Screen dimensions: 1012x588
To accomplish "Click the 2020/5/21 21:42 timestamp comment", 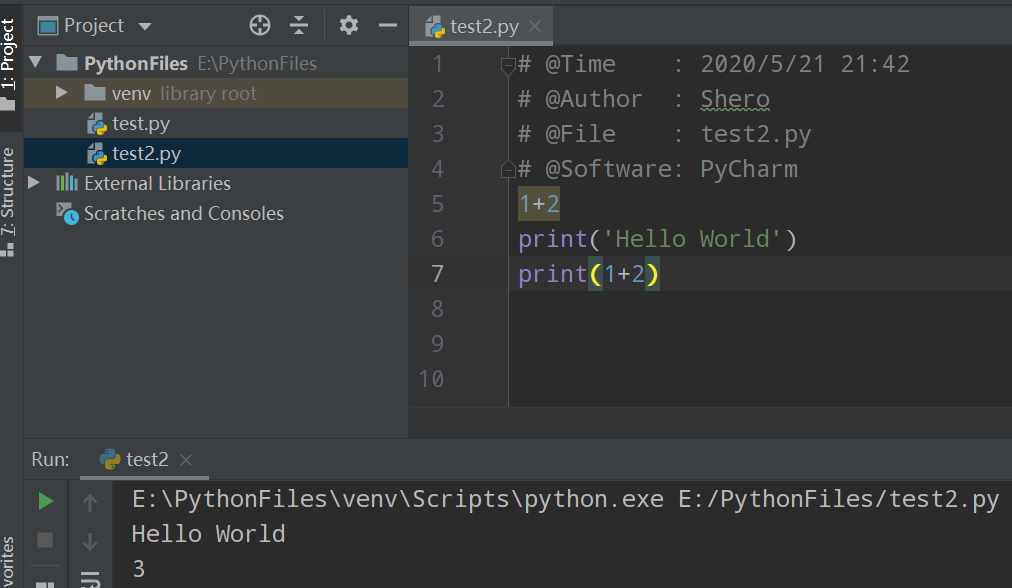I will tap(805, 64).
